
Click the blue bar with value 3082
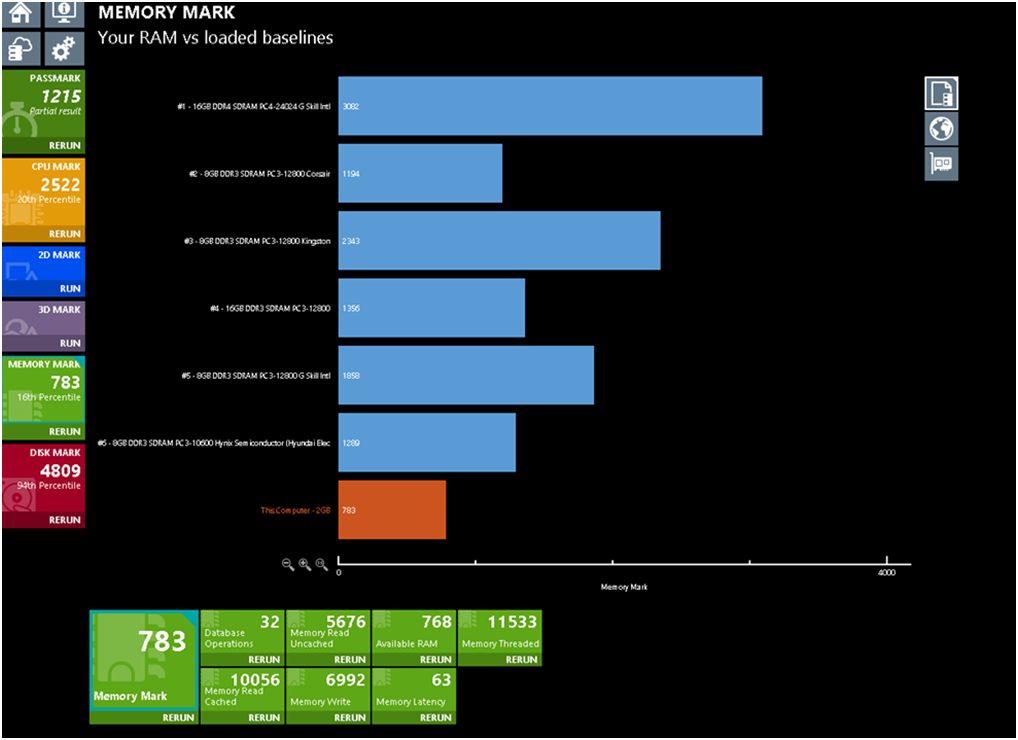(x=550, y=106)
